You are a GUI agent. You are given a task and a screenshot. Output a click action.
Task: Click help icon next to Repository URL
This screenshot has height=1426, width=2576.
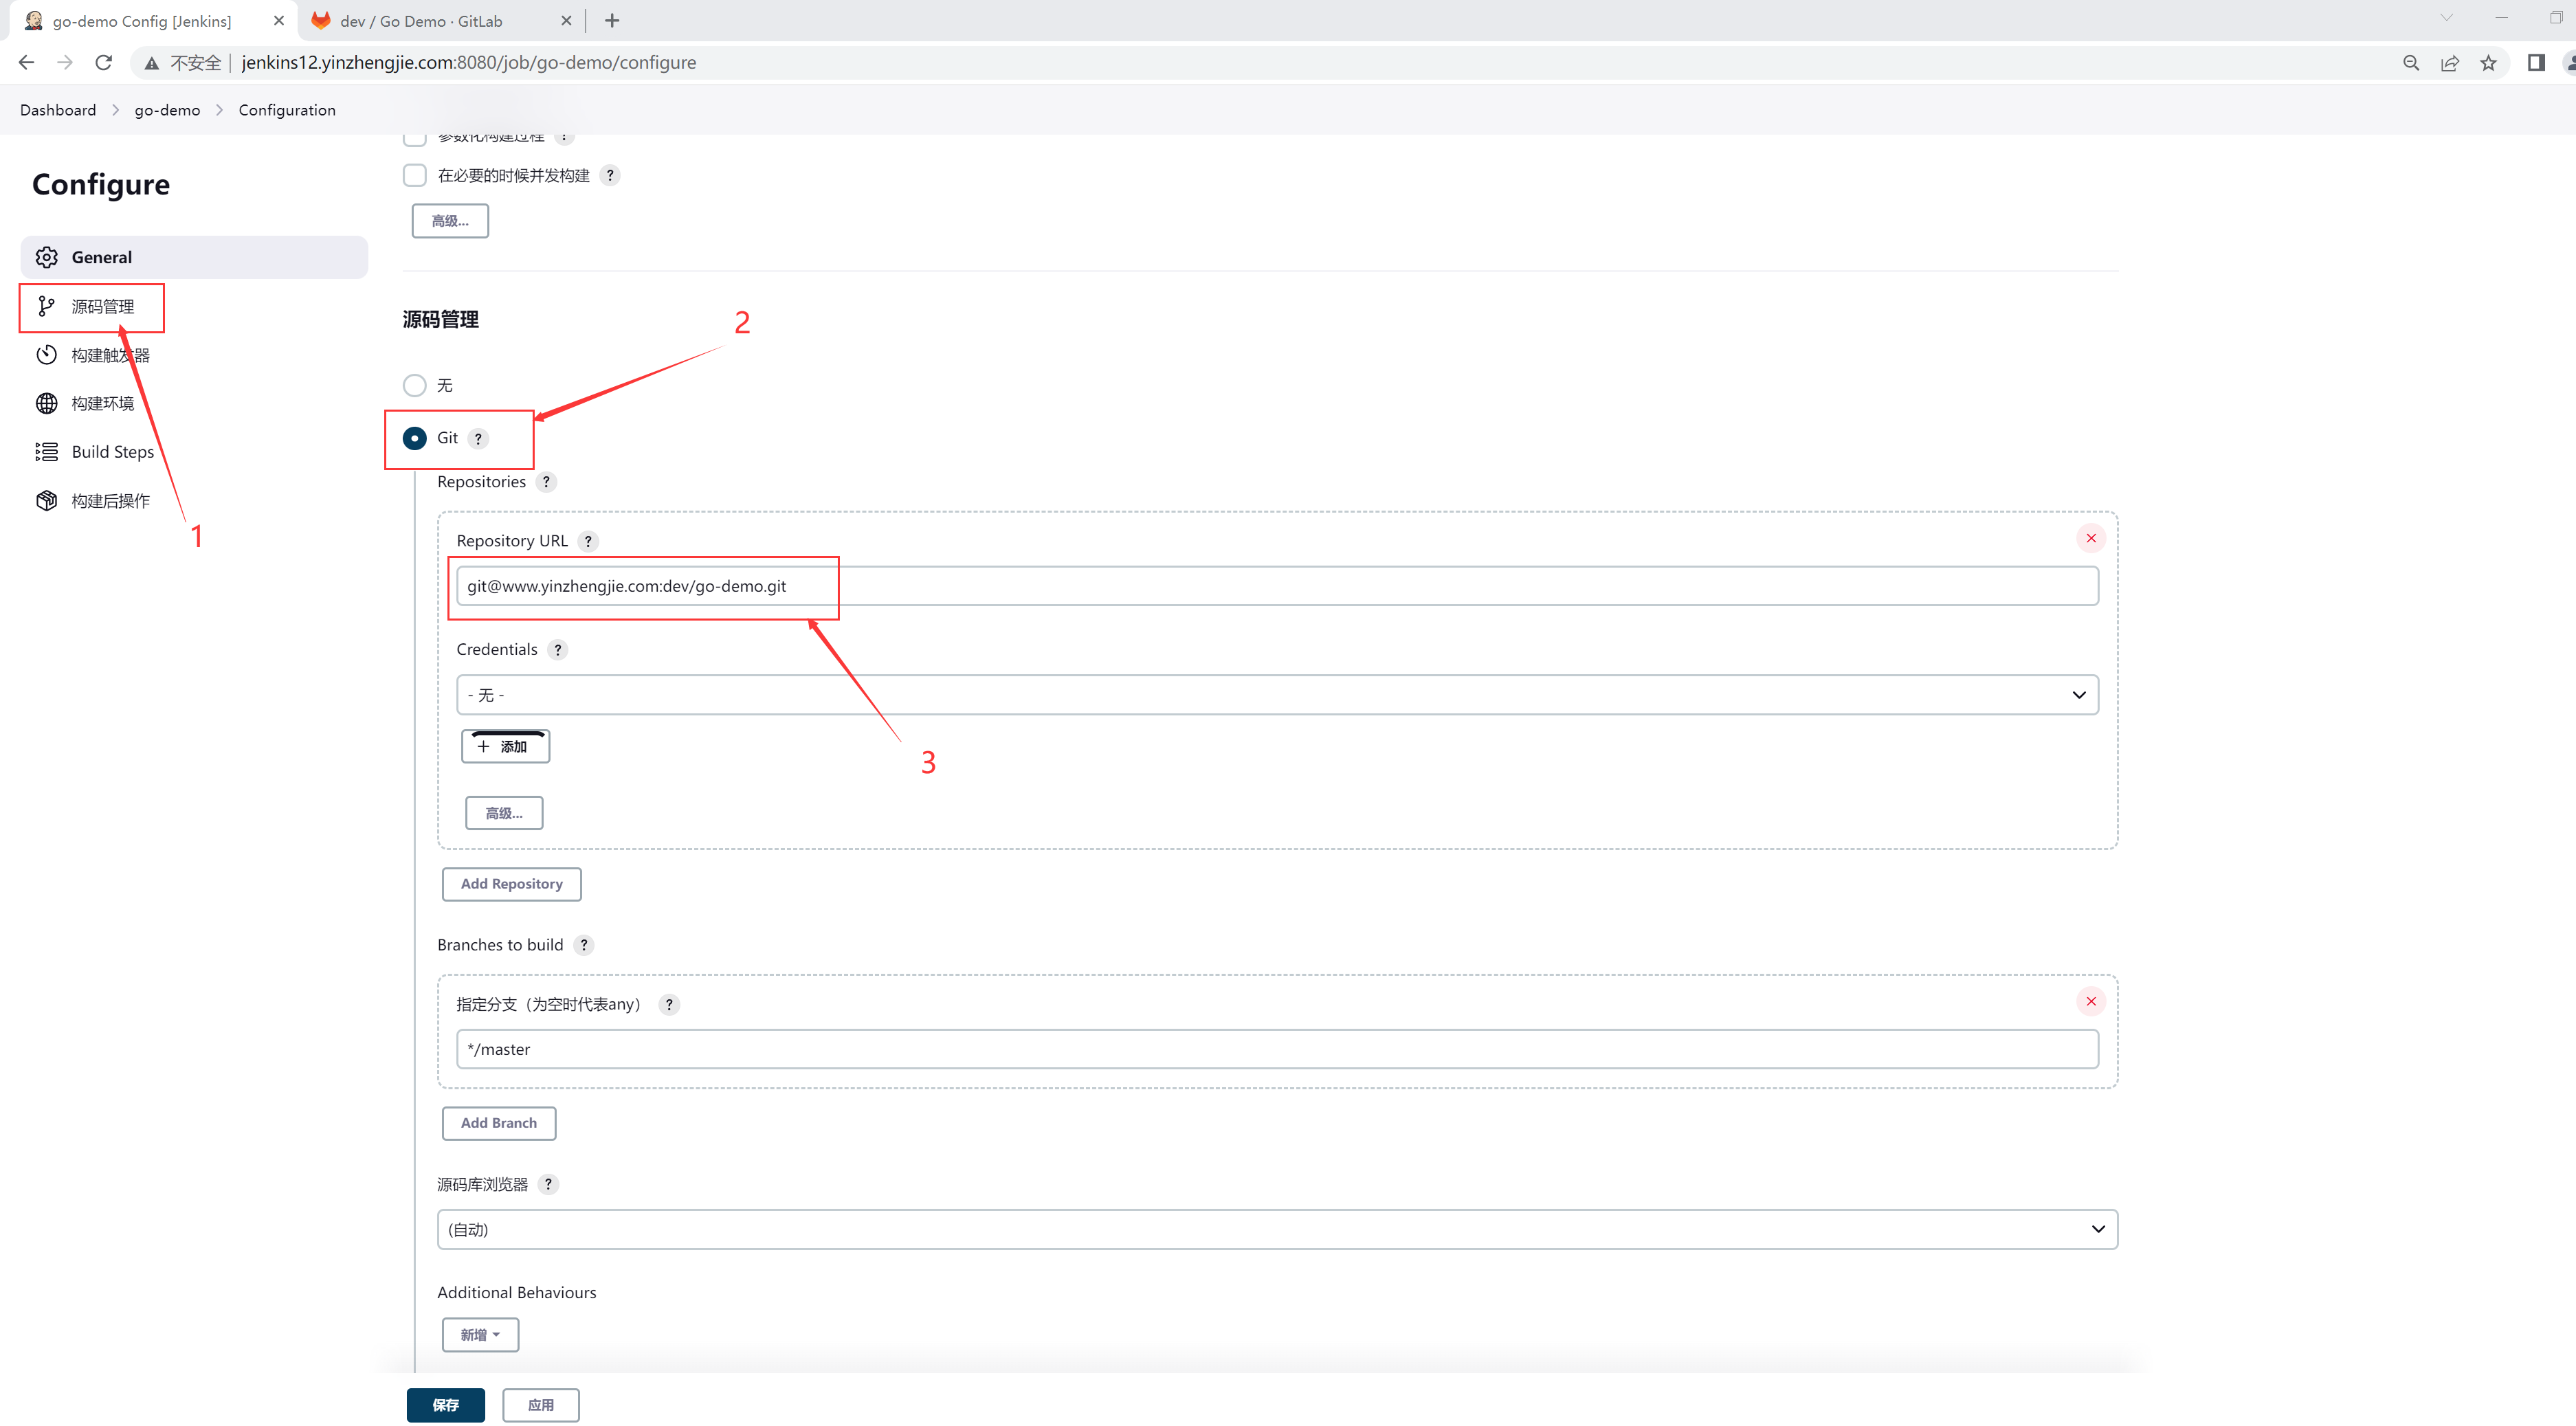tap(588, 541)
